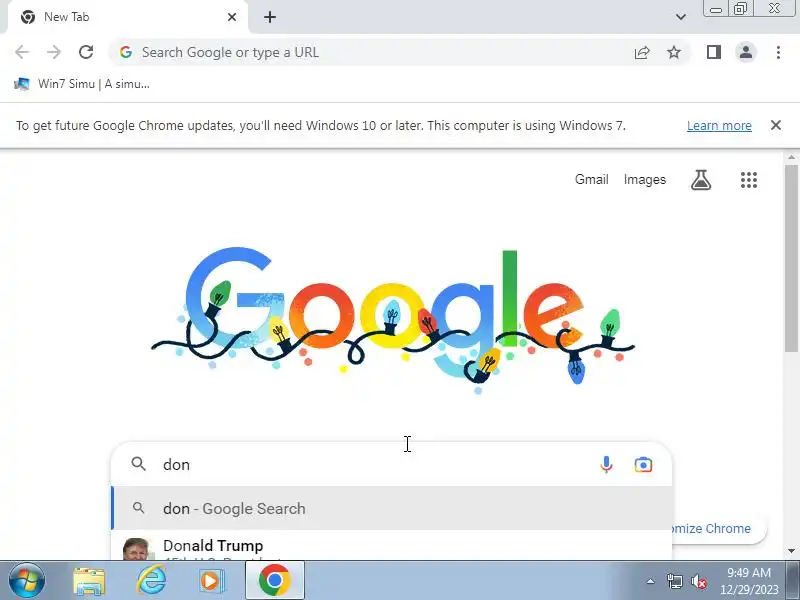Screen dimensions: 800x600
Task: Open Search Labs flask icon
Action: (701, 180)
